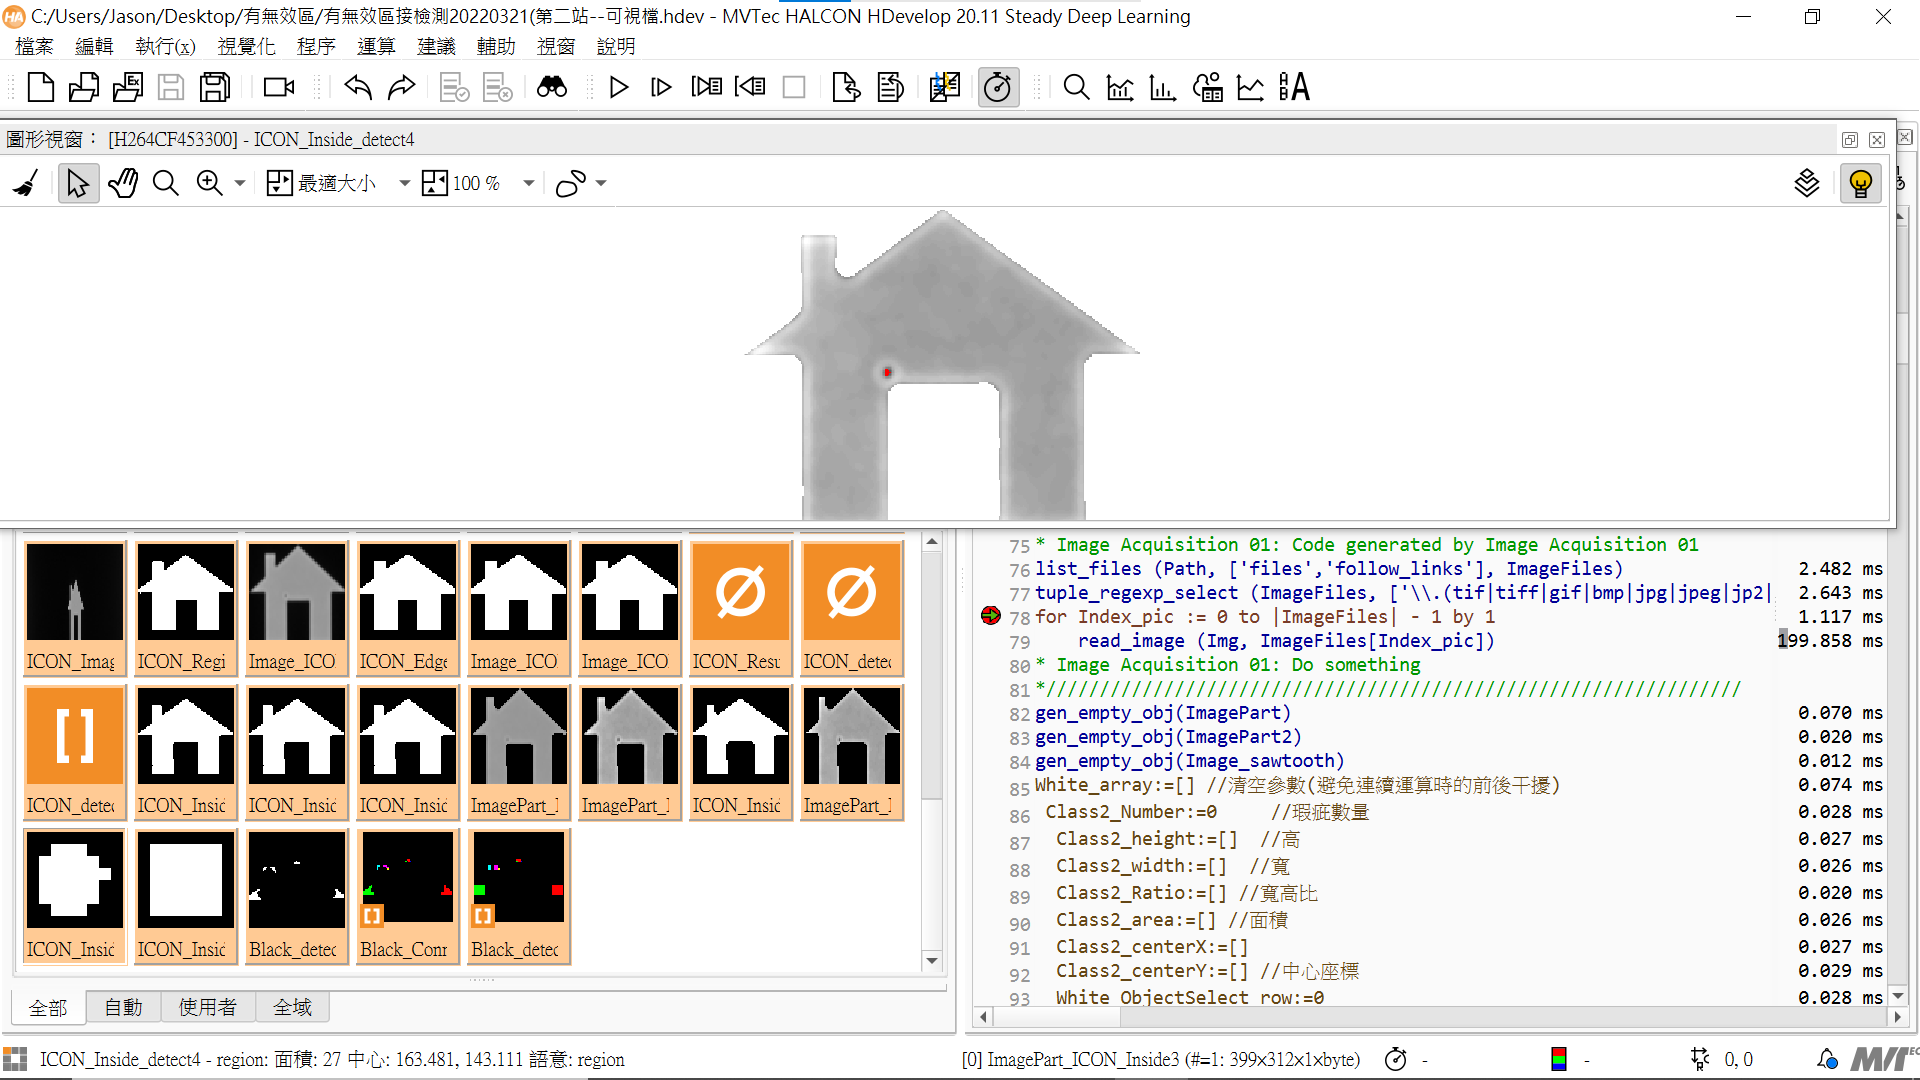Step over using the Step Over icon
Viewport: 1920px width, 1080px height.
pos(661,87)
